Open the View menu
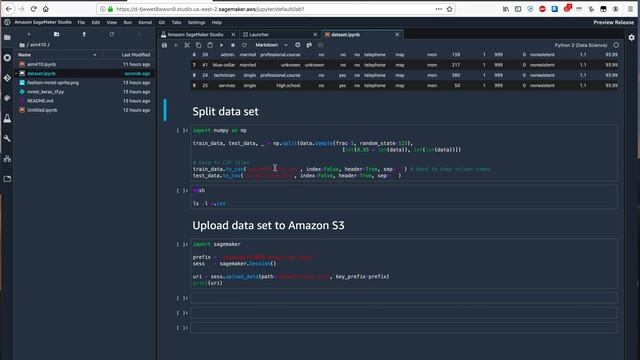 [x=111, y=22]
